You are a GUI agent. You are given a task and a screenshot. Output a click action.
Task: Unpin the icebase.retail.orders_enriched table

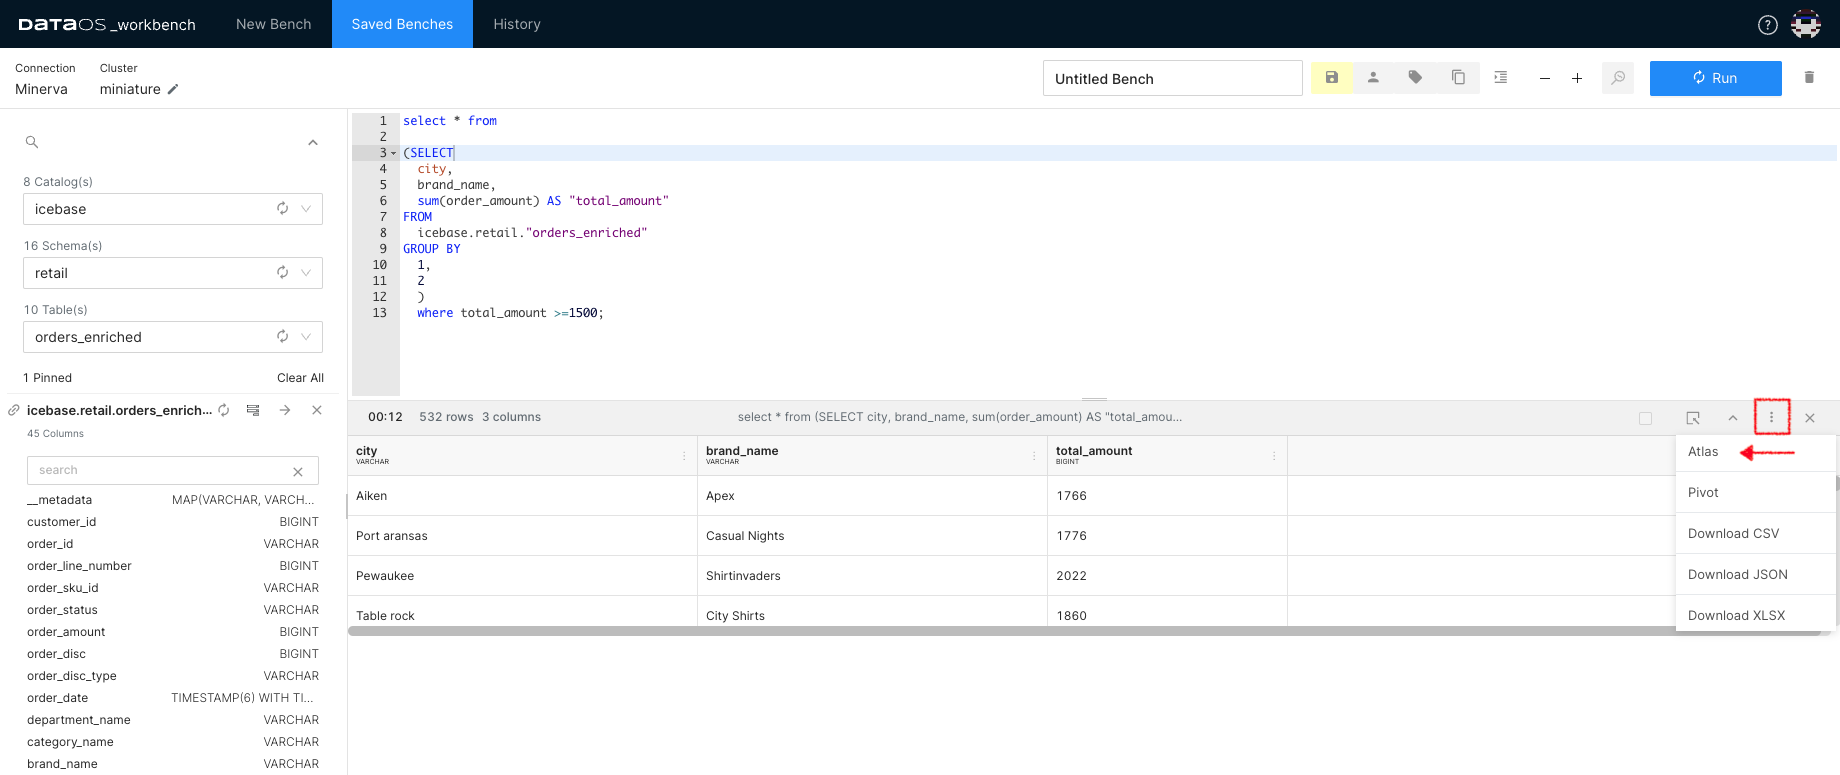[317, 410]
